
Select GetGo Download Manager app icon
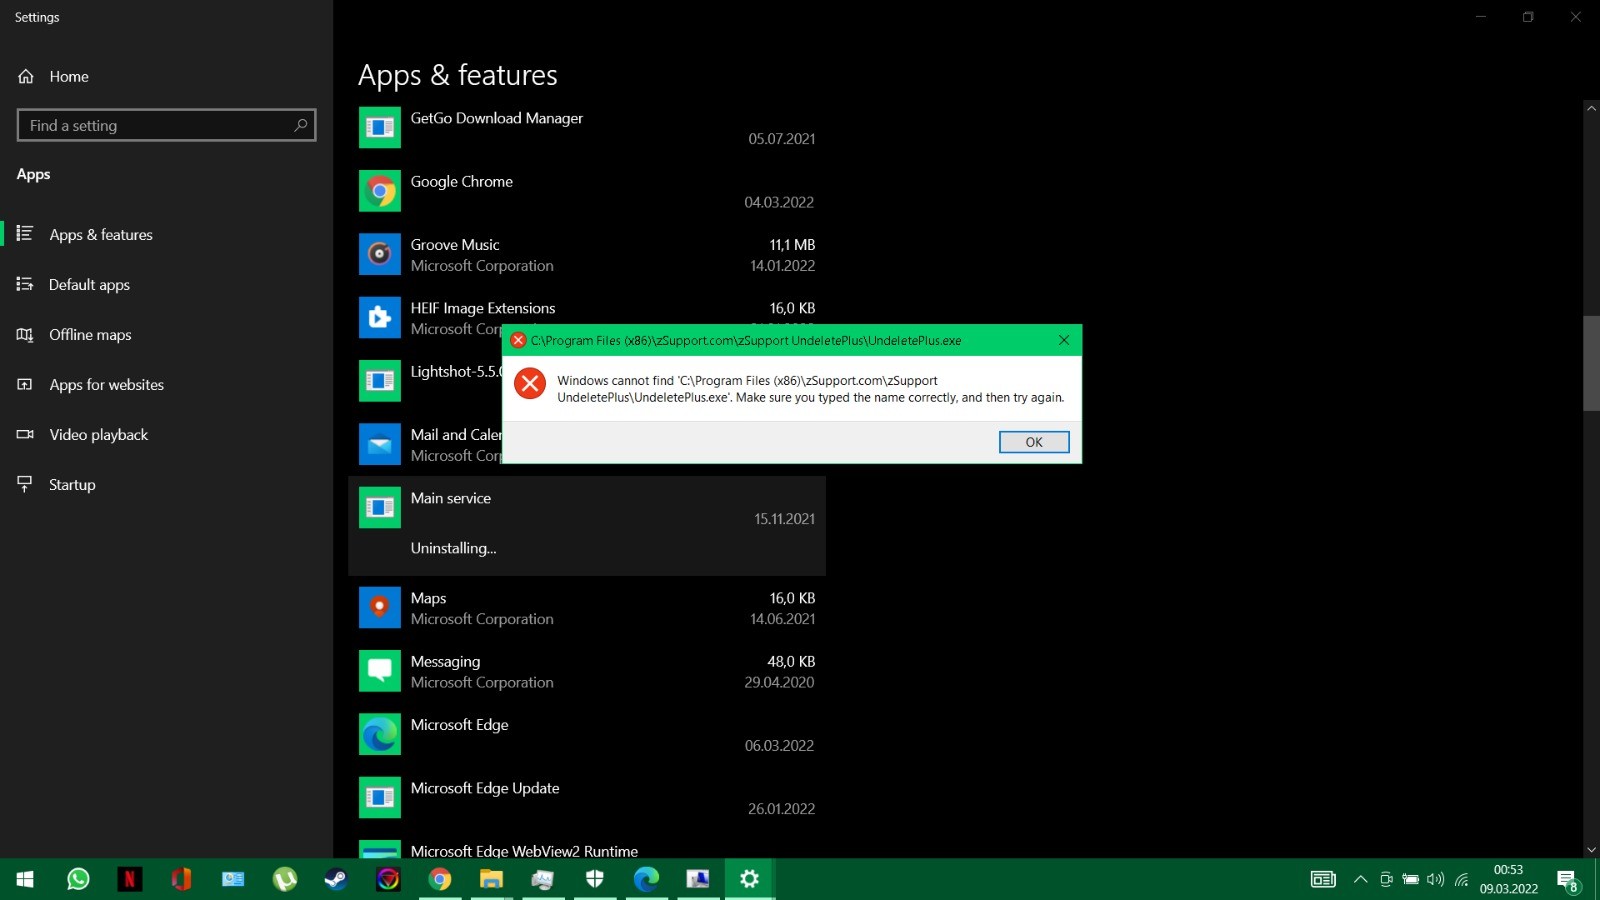380,127
